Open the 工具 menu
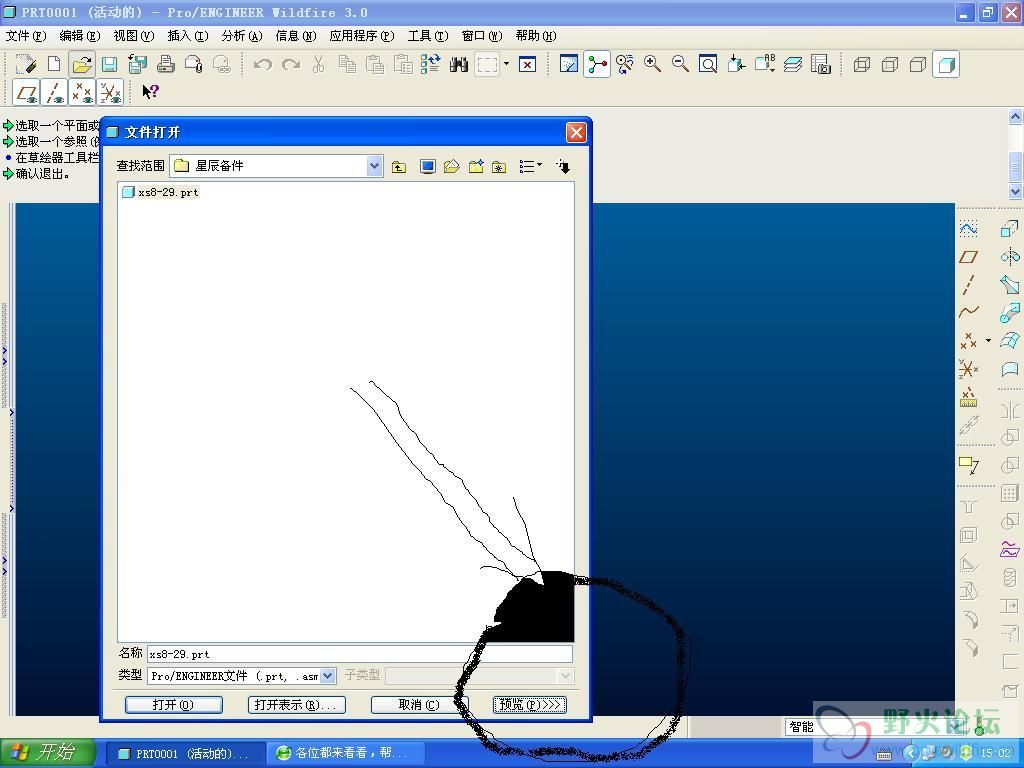 point(428,36)
